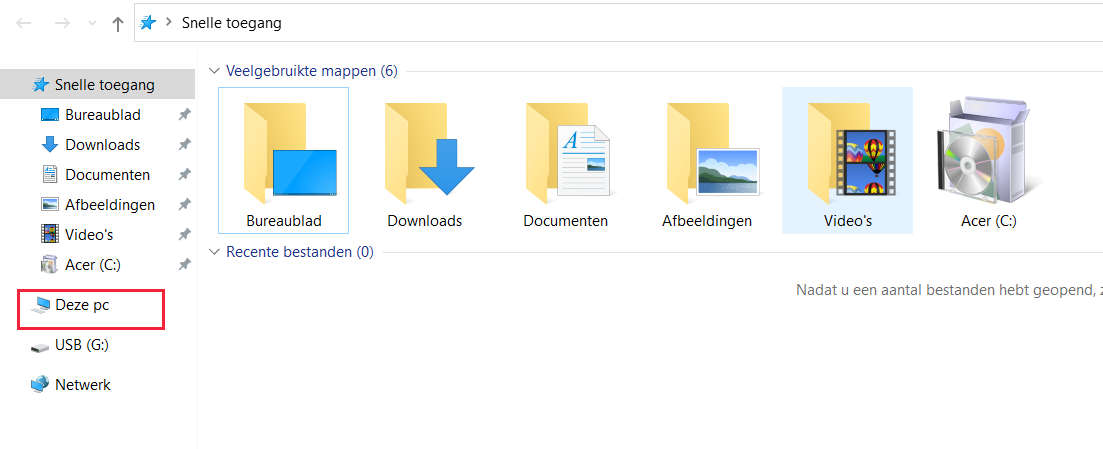This screenshot has width=1103, height=449.
Task: Click the pin icon next to Downloads
Action: [x=184, y=144]
